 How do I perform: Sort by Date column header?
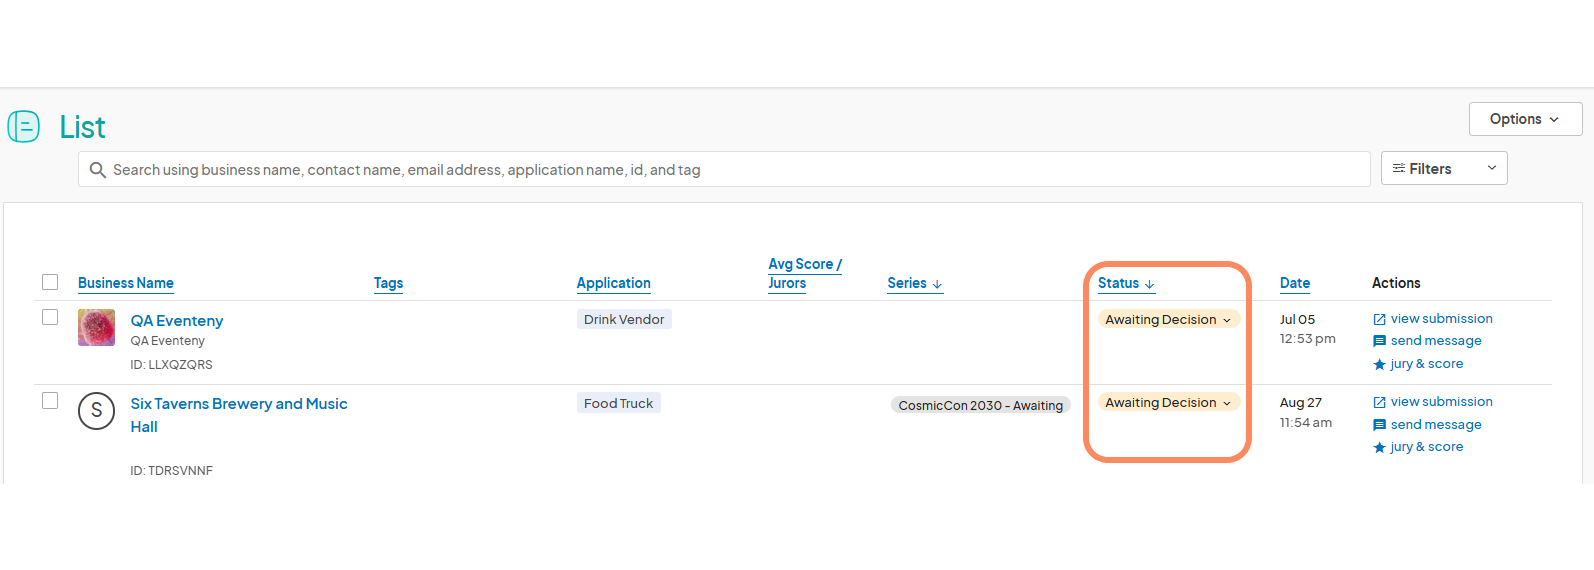(x=1295, y=283)
